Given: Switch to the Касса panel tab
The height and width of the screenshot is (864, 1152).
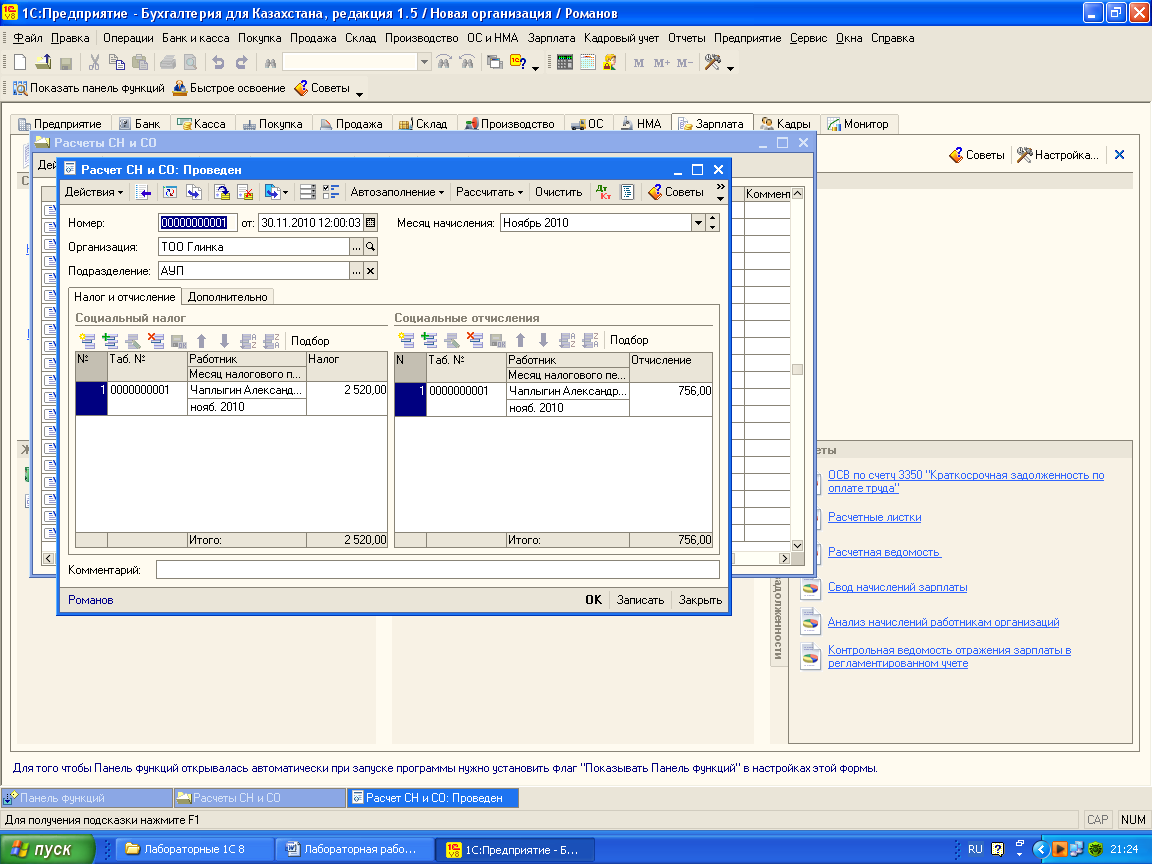Looking at the screenshot, I should point(201,124).
